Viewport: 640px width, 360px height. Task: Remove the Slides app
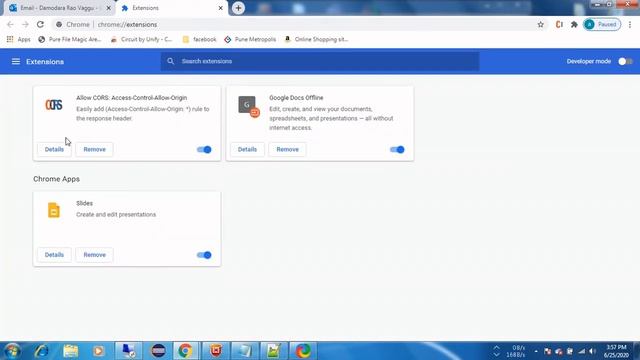click(94, 255)
